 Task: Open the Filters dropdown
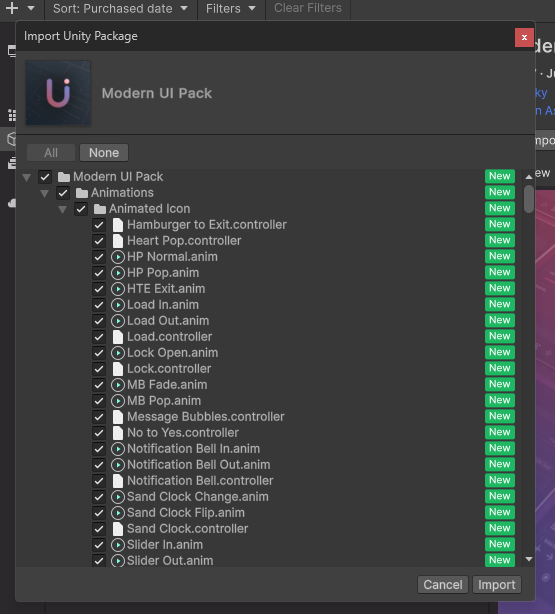pyautogui.click(x=231, y=8)
